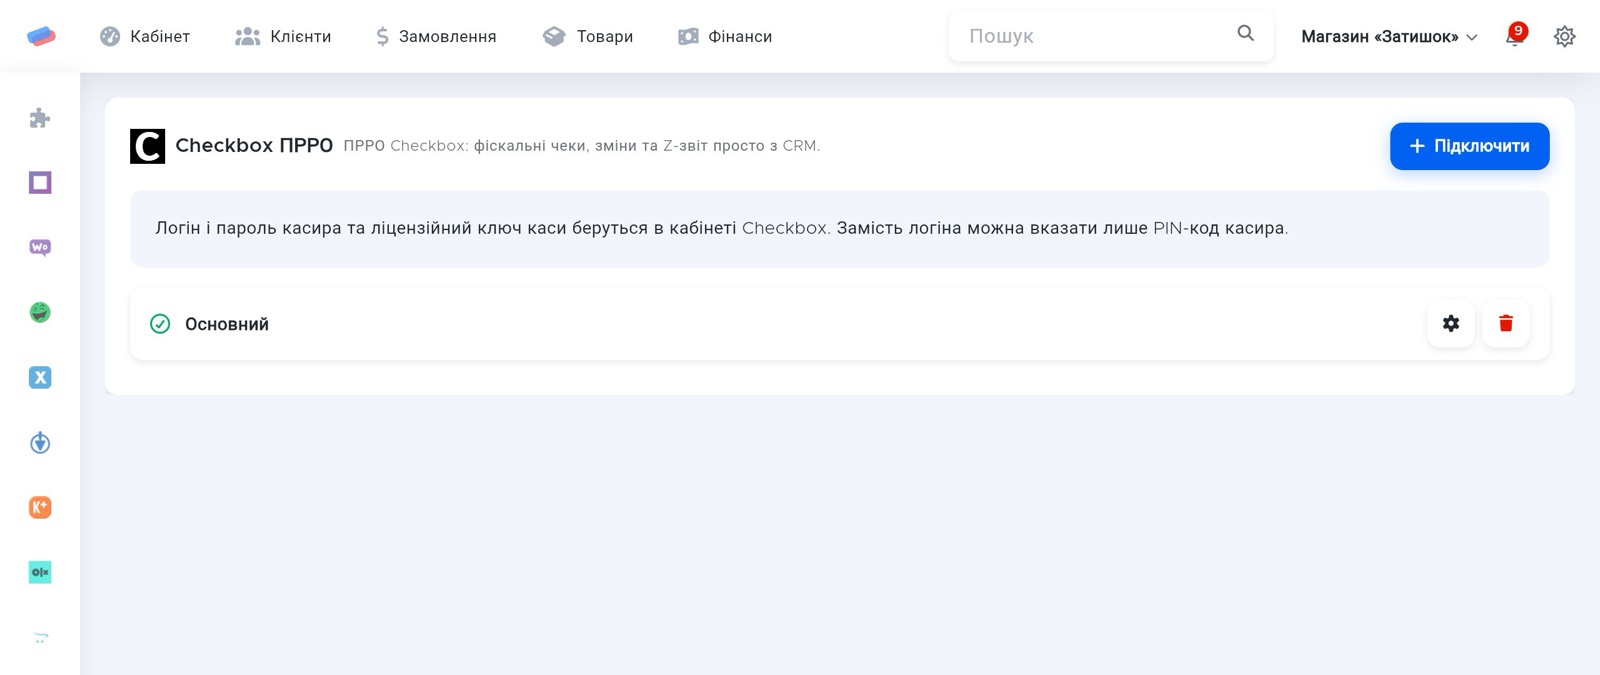
Task: Open the Кабінет menu
Action: (x=145, y=36)
